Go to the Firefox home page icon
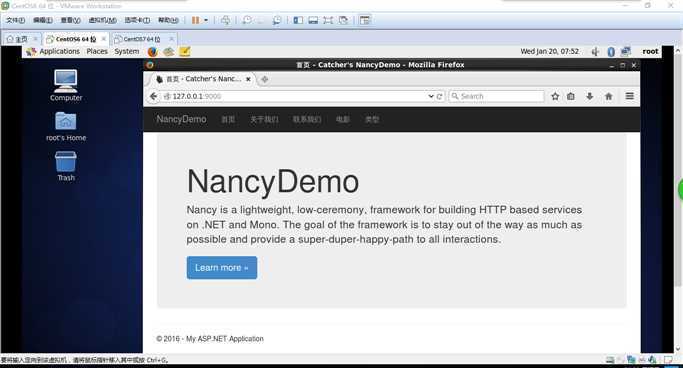The height and width of the screenshot is (368, 683). (x=609, y=96)
